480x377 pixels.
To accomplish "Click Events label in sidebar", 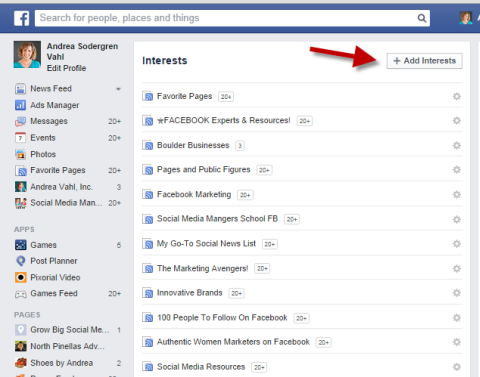I will coord(43,138).
